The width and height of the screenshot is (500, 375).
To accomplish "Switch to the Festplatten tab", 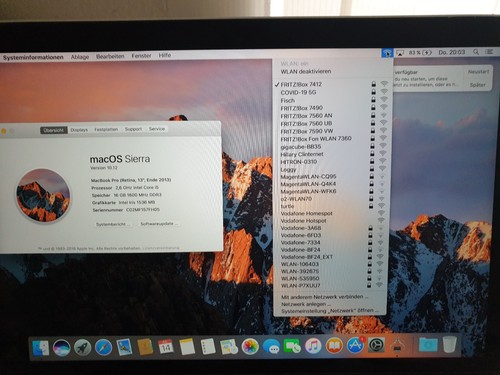I will point(106,129).
